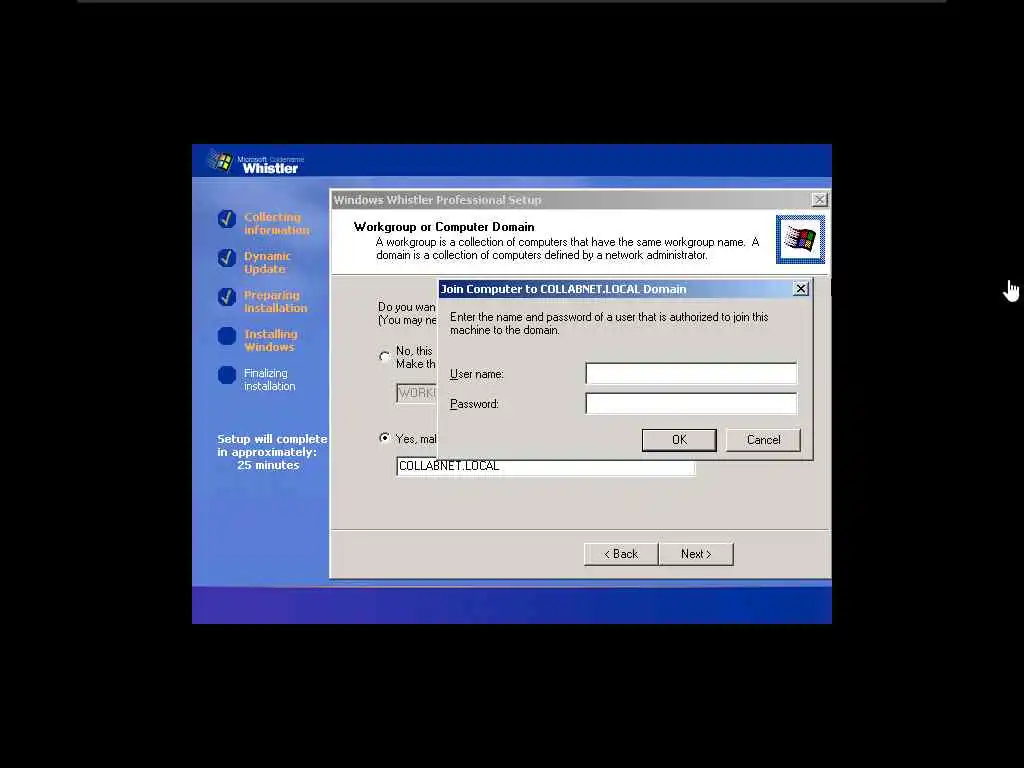Close the Join Computer to COLLABNET.LOCAL dialog
The width and height of the screenshot is (1024, 768).
pyautogui.click(x=801, y=289)
